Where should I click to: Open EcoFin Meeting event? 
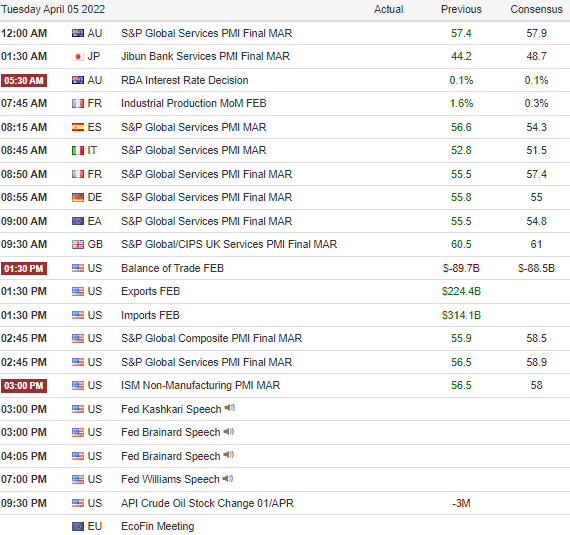coord(158,526)
